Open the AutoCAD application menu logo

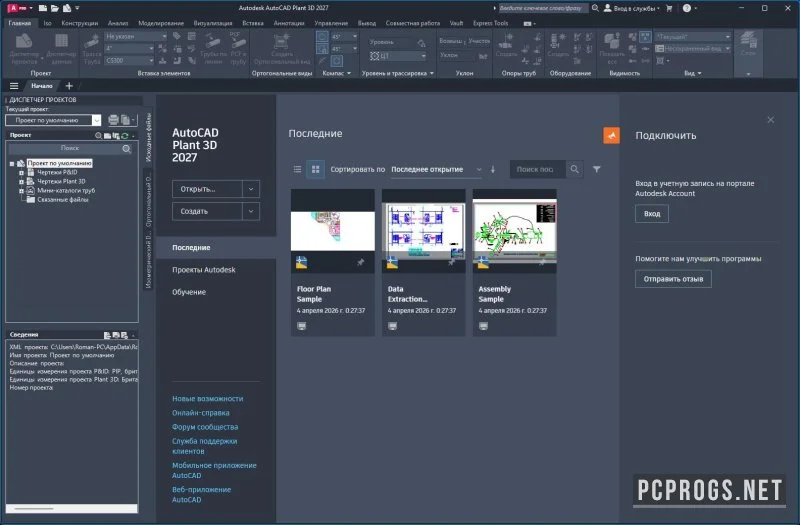17,8
